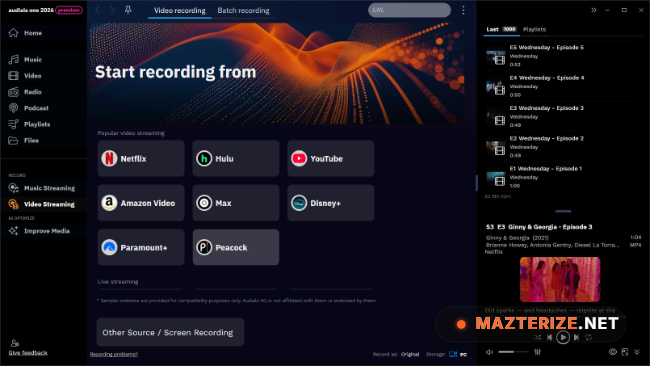Select Wednesday - Episode 5 in list
The height and width of the screenshot is (366, 650).
pyautogui.click(x=560, y=56)
